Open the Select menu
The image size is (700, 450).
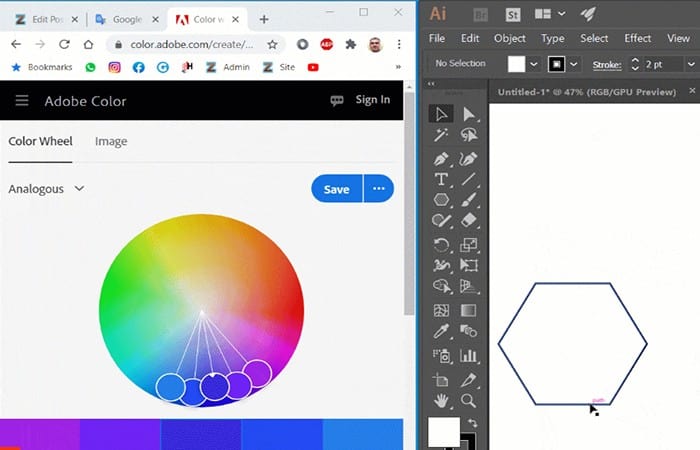pyautogui.click(x=594, y=38)
